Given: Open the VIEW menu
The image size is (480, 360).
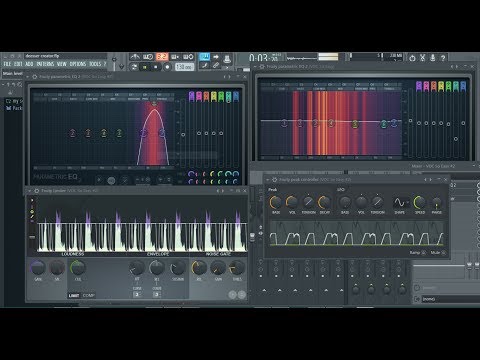Looking at the screenshot, I should [x=62, y=64].
